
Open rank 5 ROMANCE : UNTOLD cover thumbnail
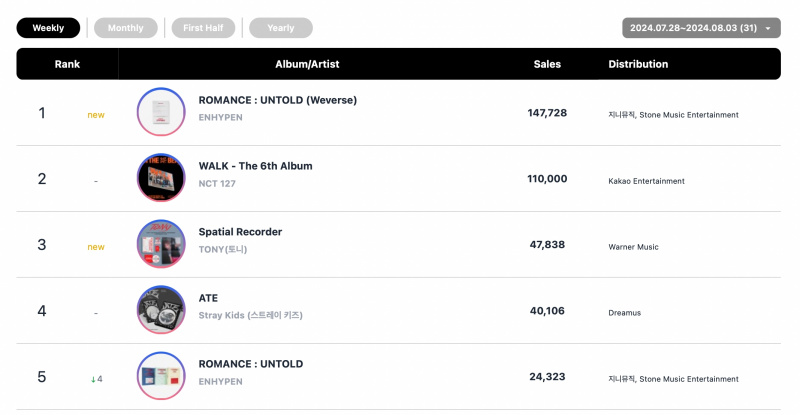(161, 376)
